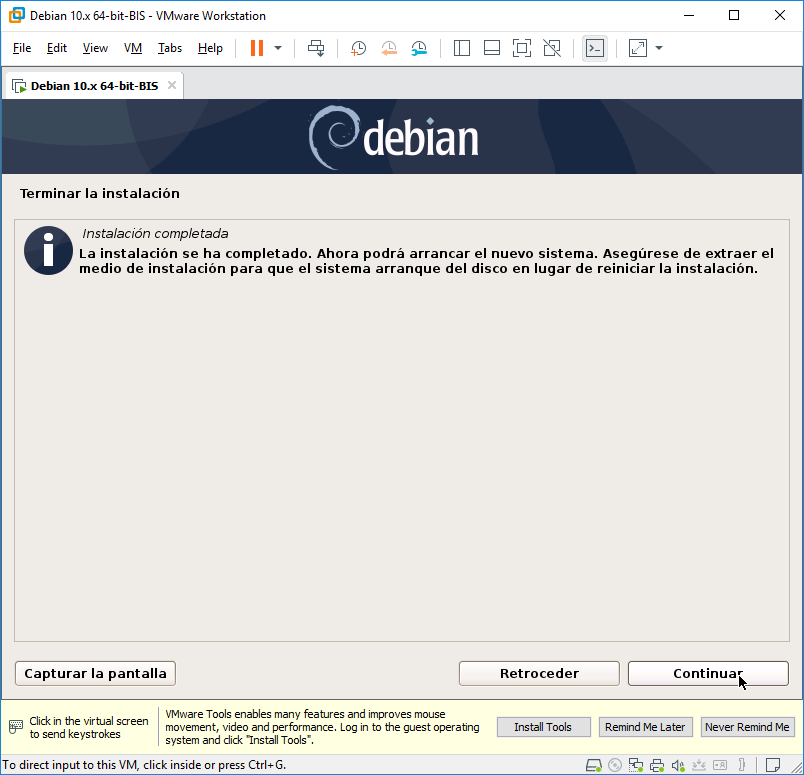Click the network adapter status icon
The image size is (804, 775).
coord(636,765)
